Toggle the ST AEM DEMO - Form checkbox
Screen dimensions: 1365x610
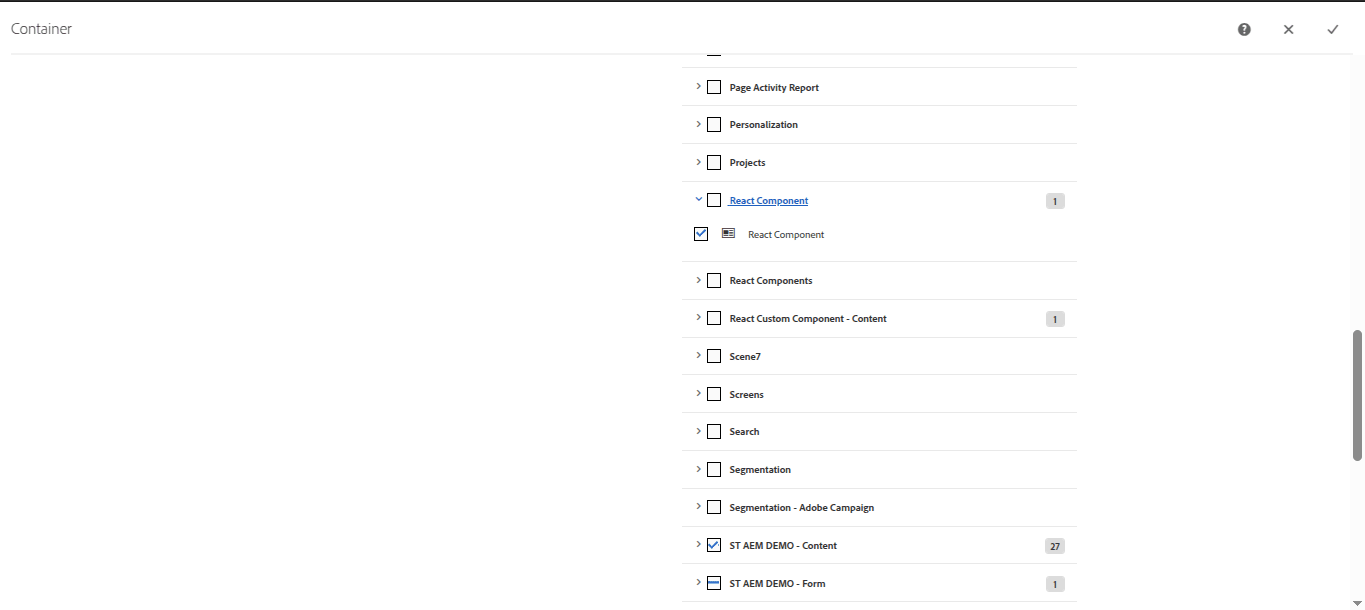(x=714, y=583)
